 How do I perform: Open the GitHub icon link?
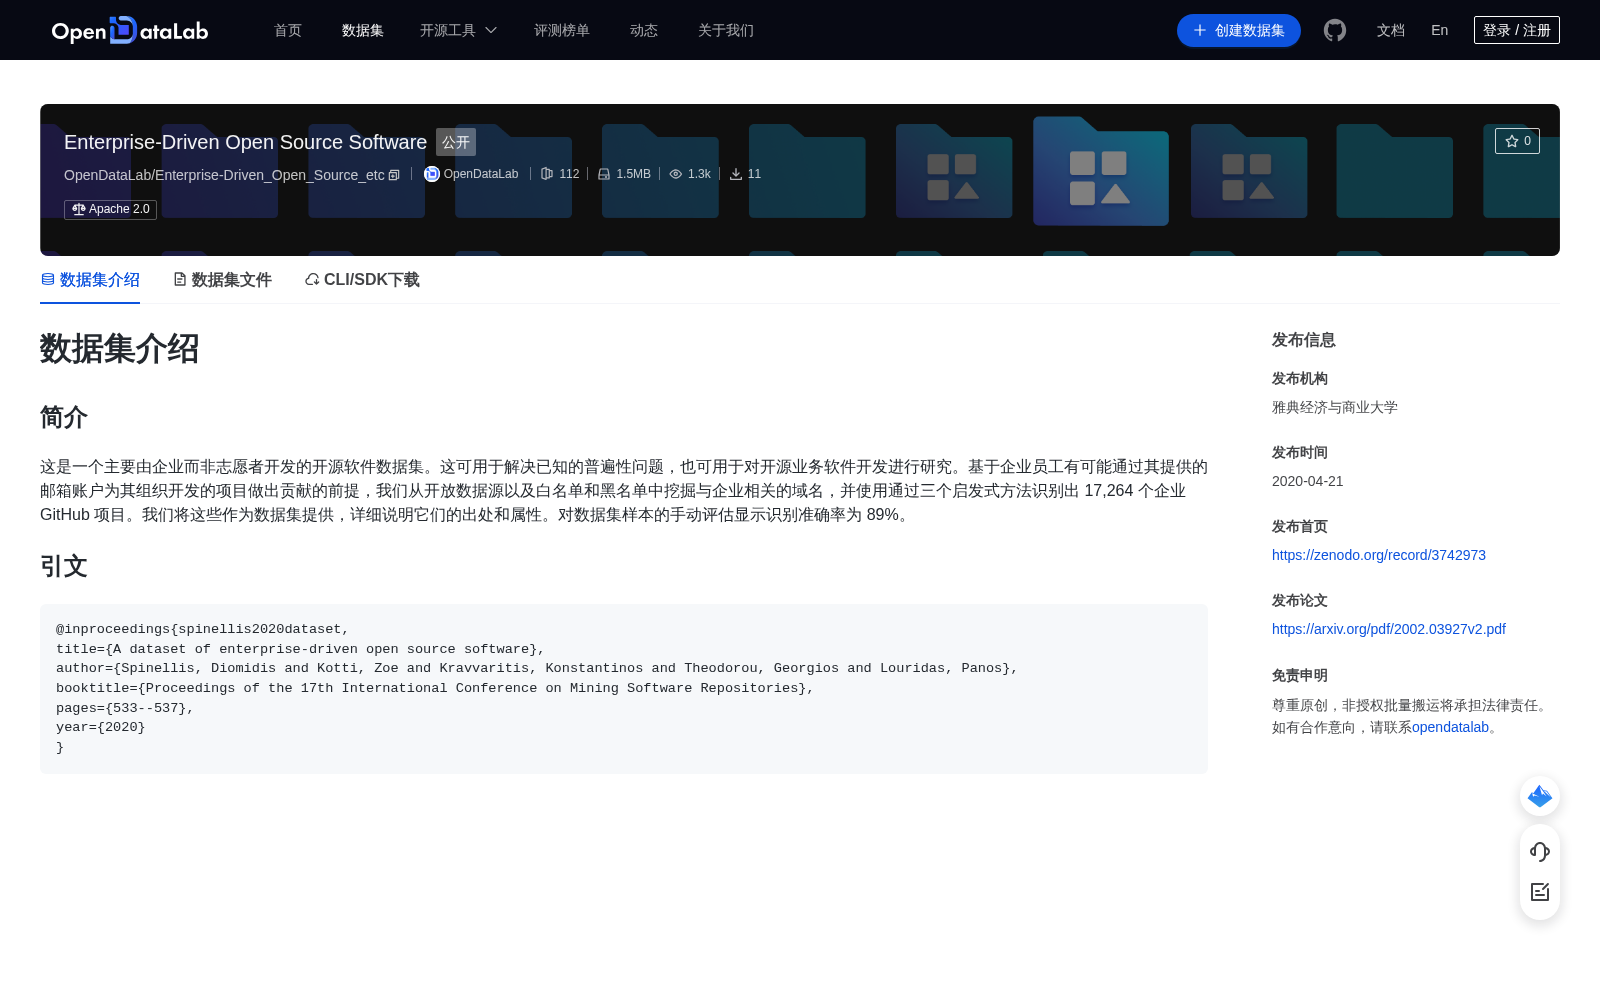coord(1335,30)
